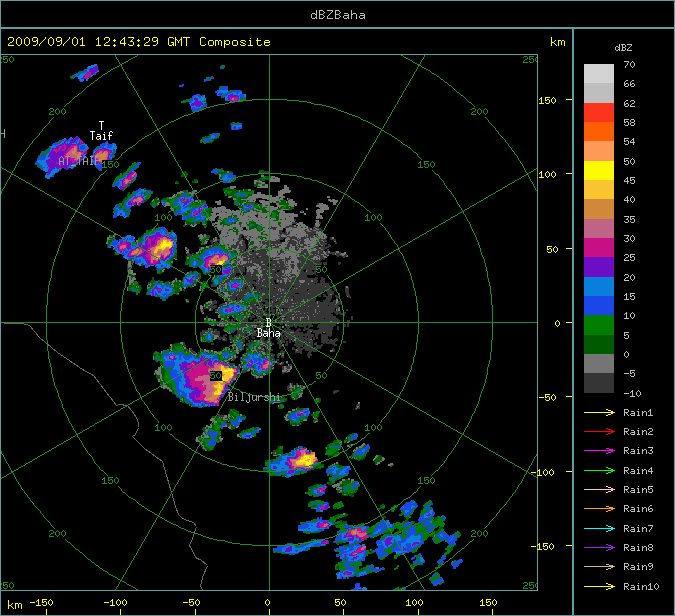Click the dBZ heading above the color scale

point(623,48)
